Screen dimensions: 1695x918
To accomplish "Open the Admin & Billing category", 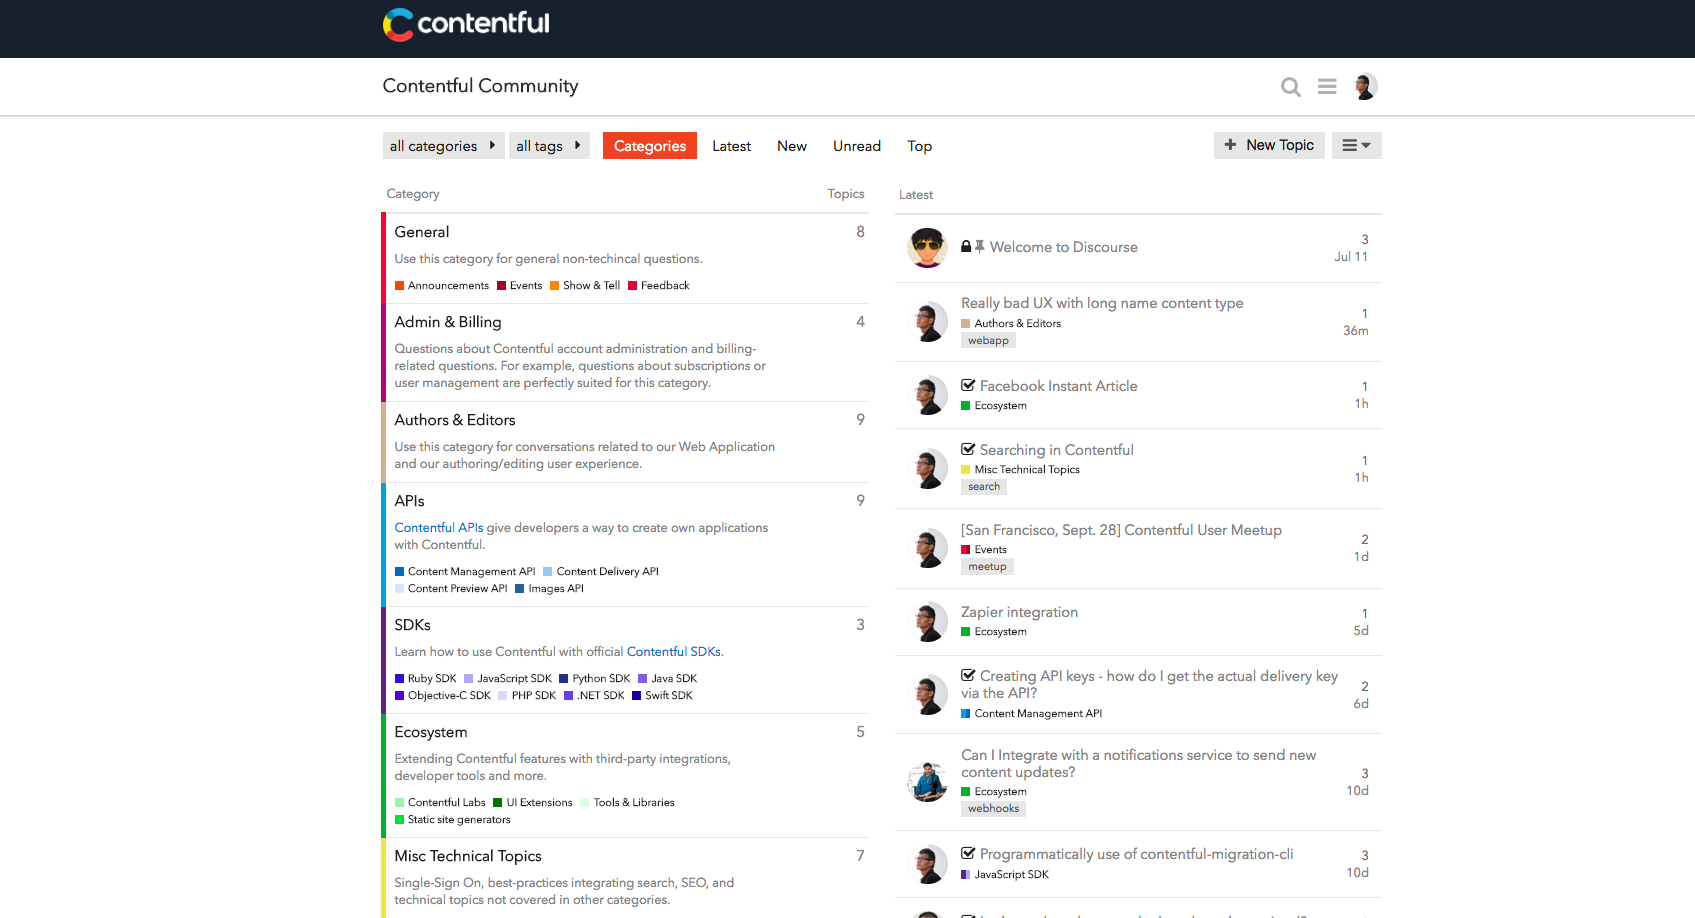I will pos(448,322).
